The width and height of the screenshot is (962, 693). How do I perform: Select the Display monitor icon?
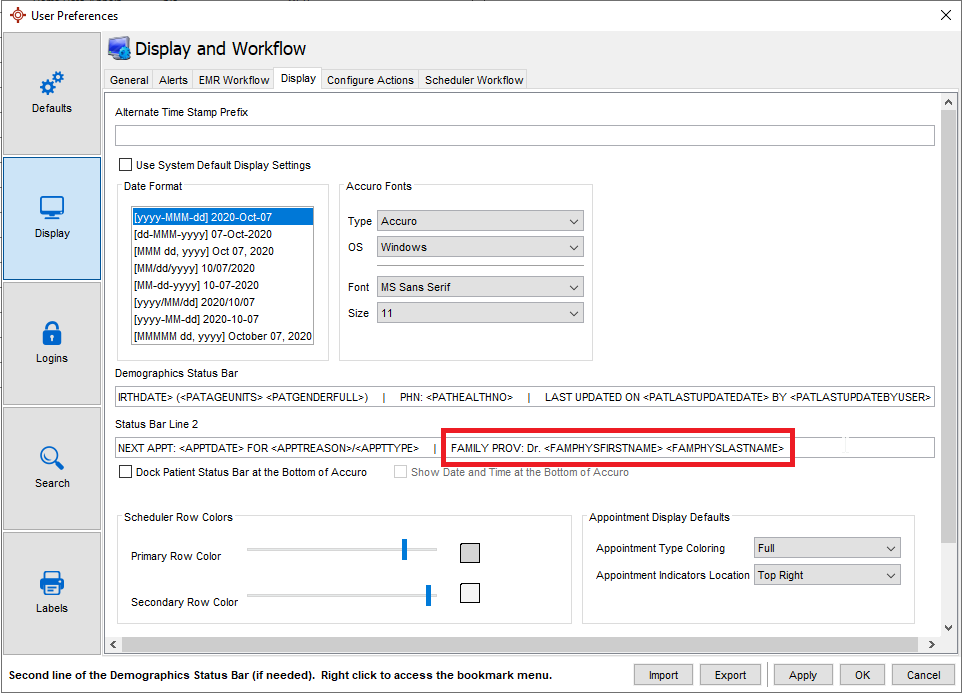pos(52,208)
